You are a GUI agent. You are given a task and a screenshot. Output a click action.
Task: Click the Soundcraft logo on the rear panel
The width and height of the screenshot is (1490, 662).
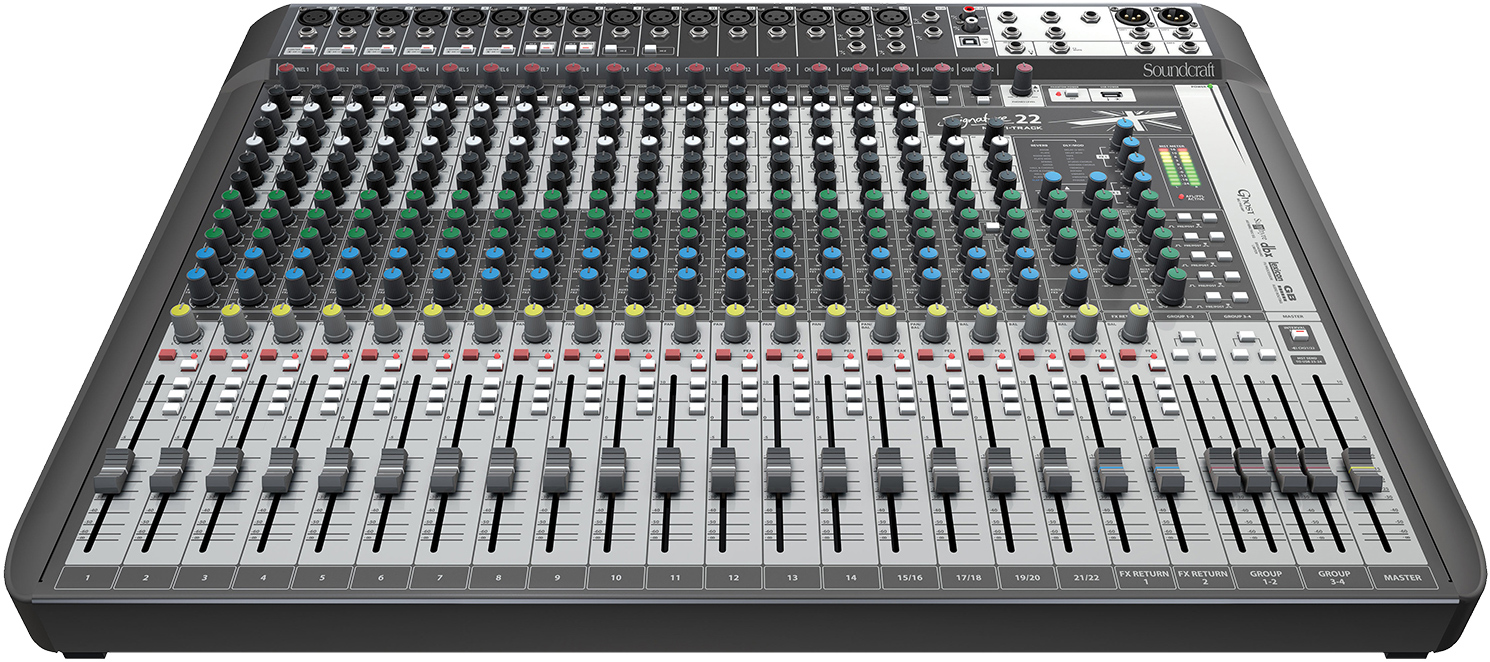(1179, 69)
